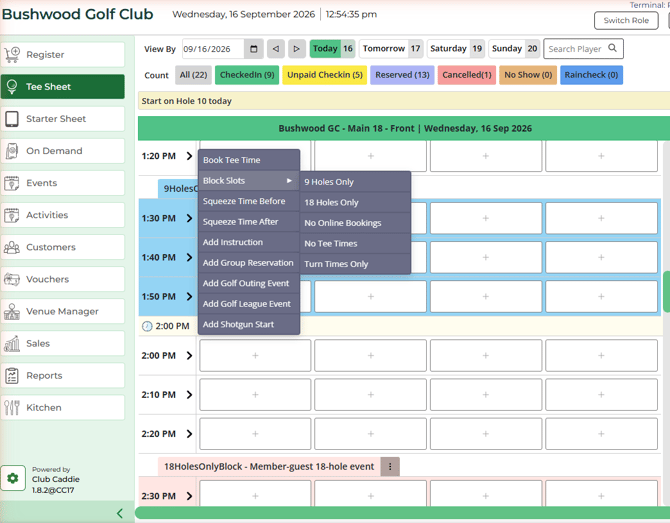Filter by yellow Unpaid Checkin (5) chip
The height and width of the screenshot is (523, 670).
(325, 75)
